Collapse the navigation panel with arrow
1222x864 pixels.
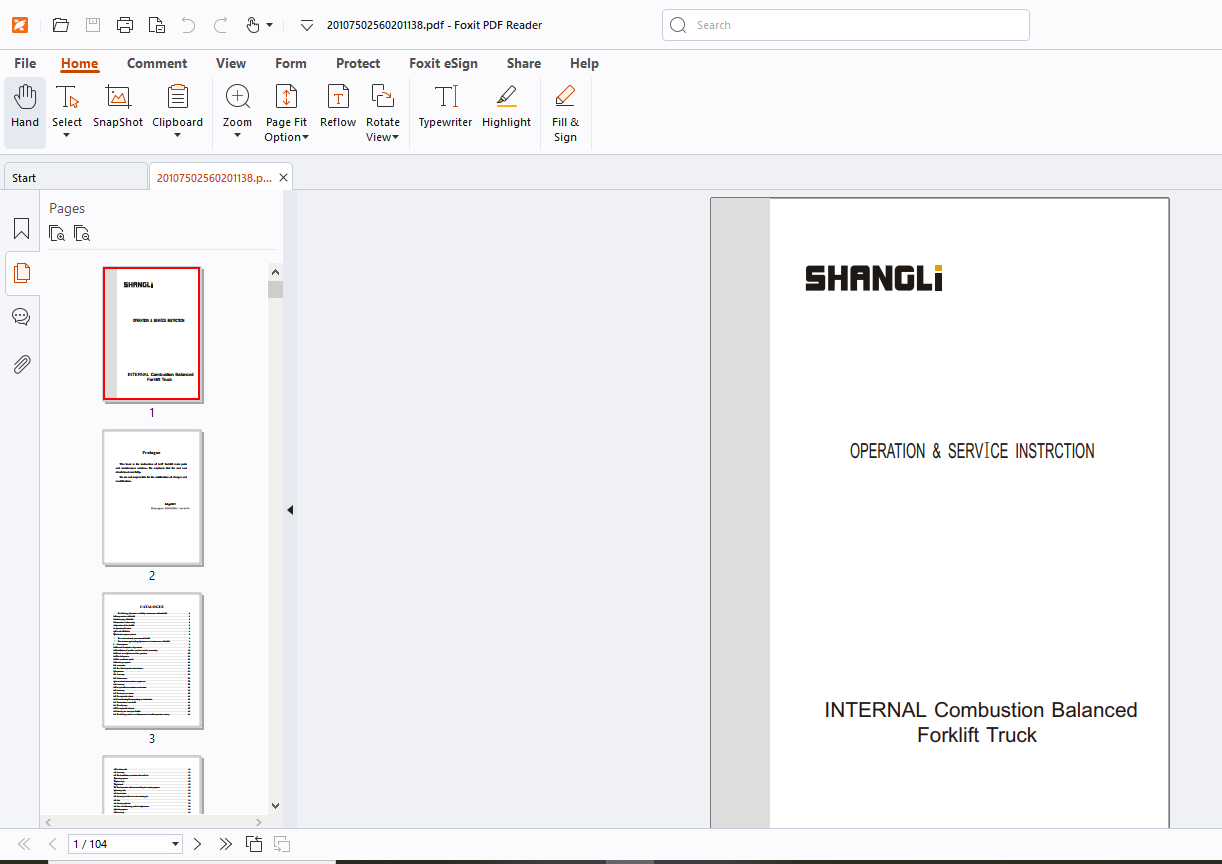(290, 510)
